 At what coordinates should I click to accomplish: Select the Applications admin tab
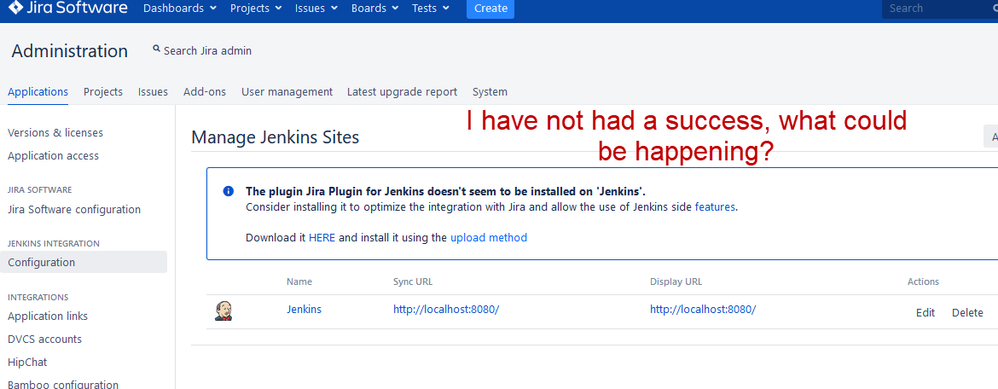click(38, 92)
